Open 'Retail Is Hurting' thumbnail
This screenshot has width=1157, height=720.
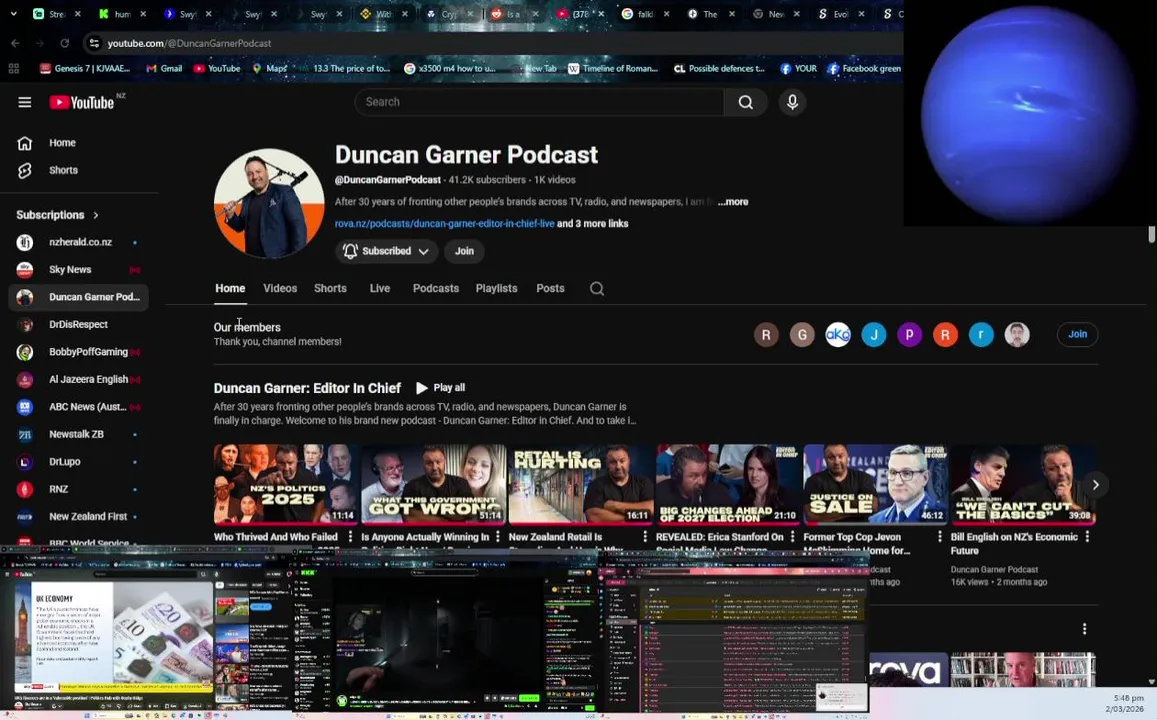click(581, 484)
